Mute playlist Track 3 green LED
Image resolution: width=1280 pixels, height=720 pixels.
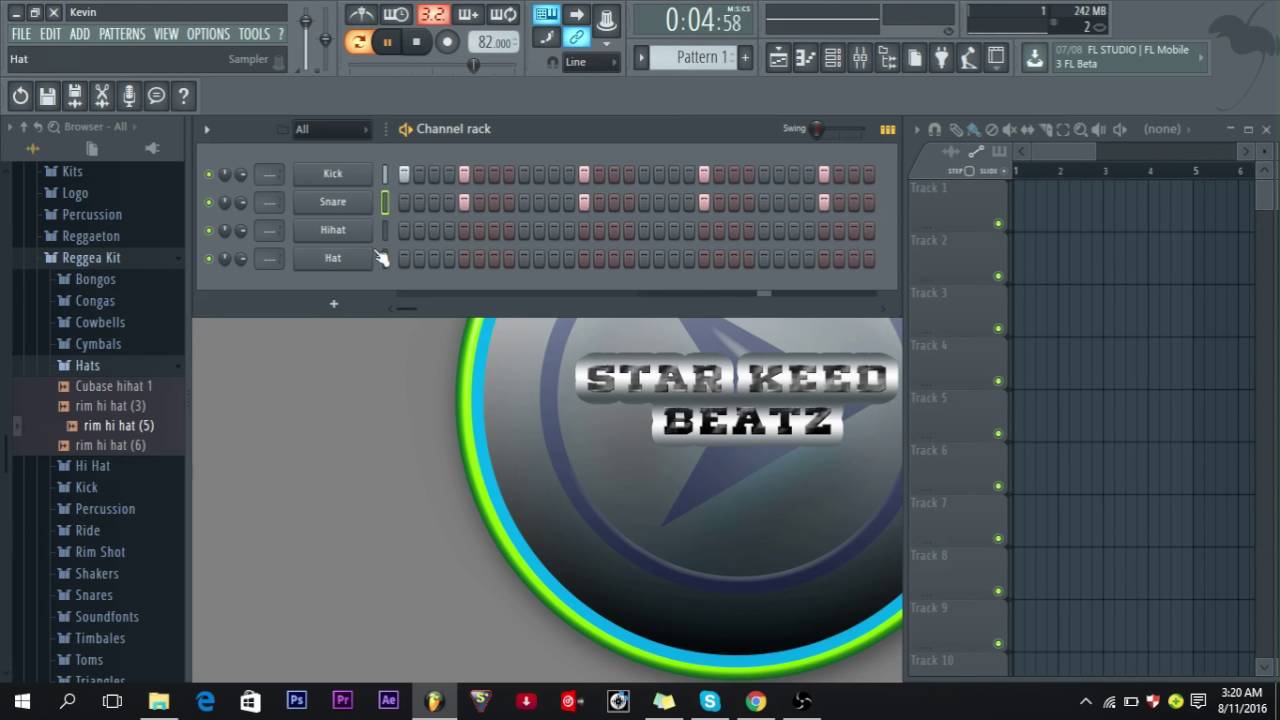pyautogui.click(x=998, y=329)
